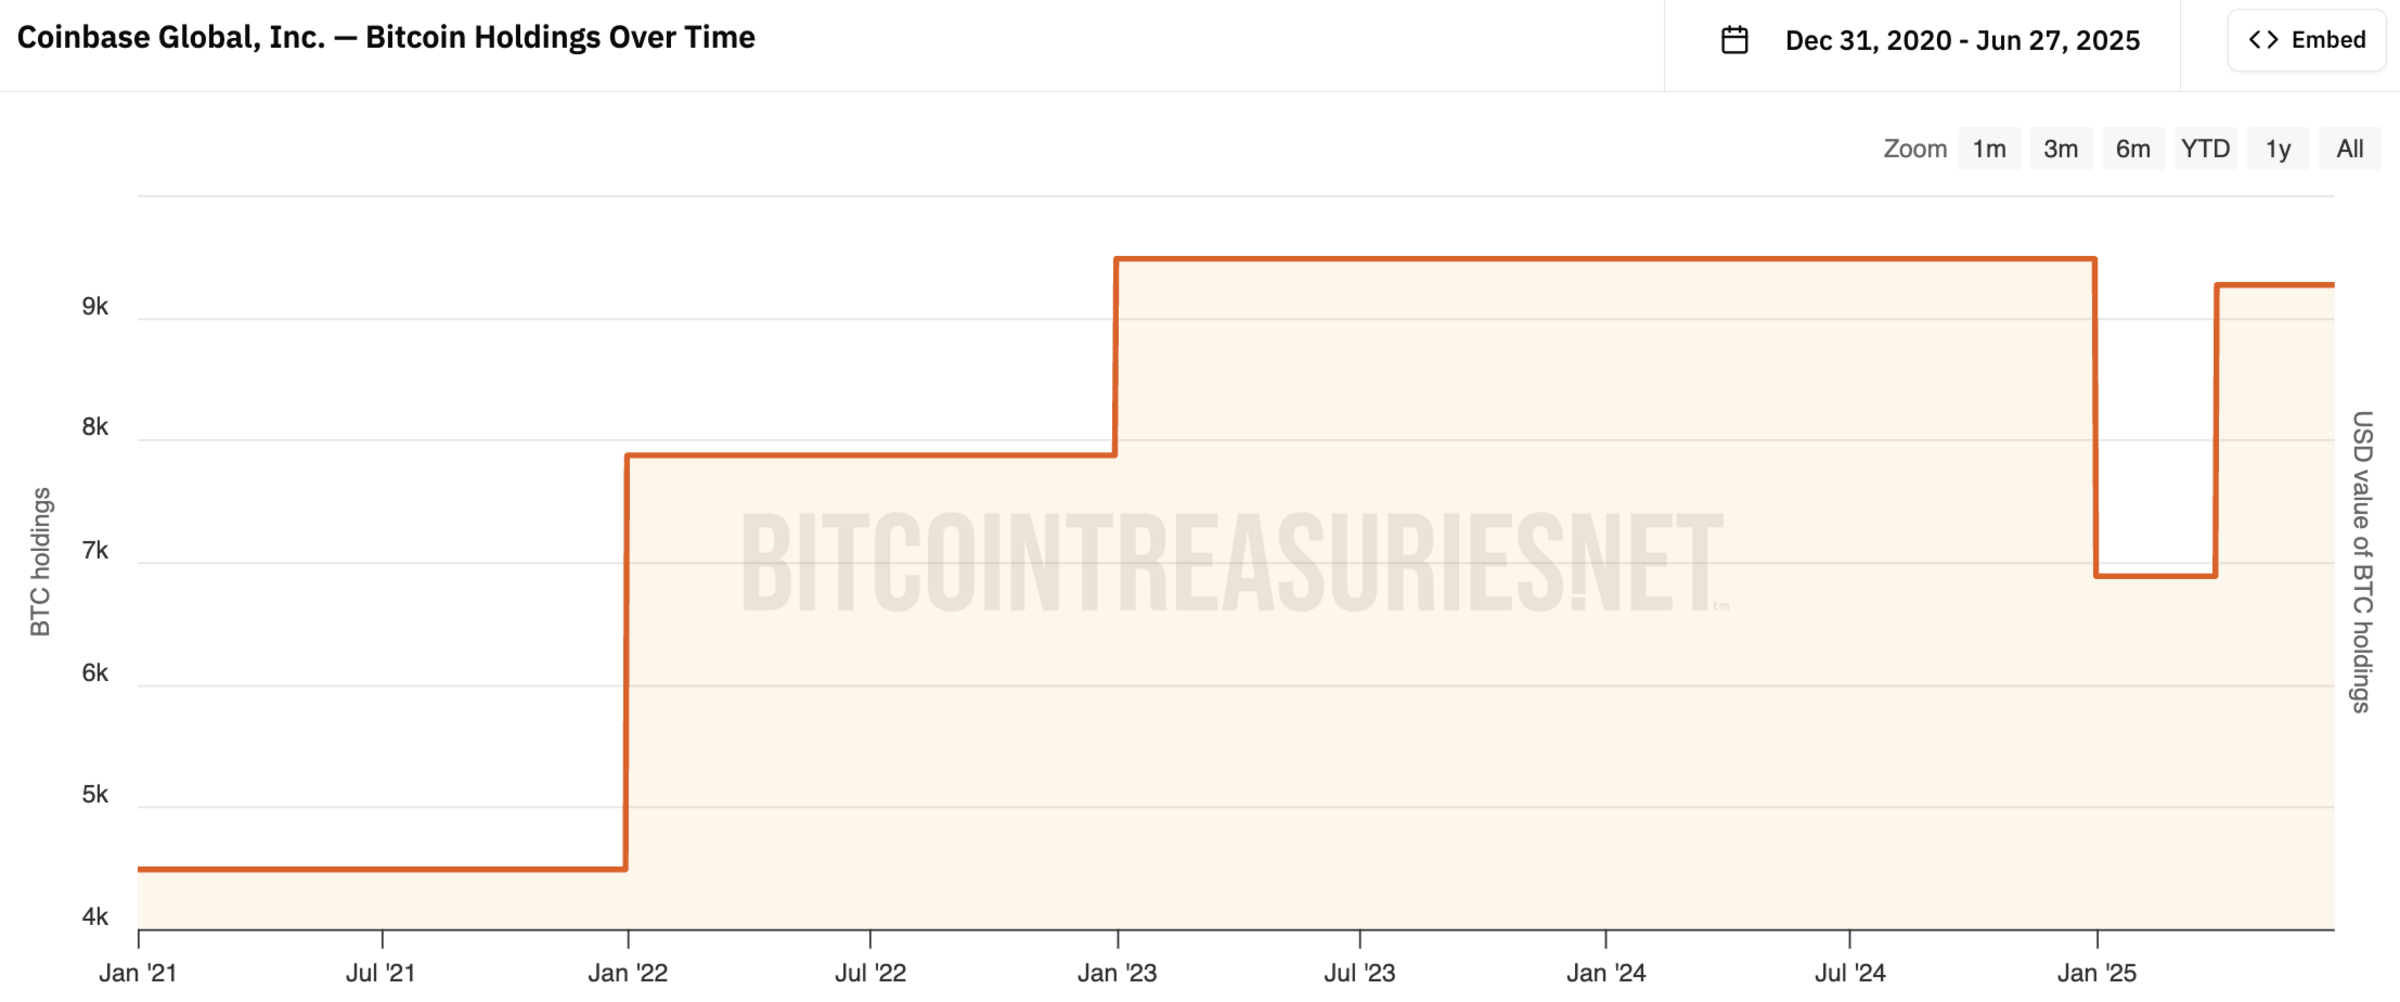Image resolution: width=2400 pixels, height=1002 pixels.
Task: Open the Embed button
Action: [x=2307, y=40]
